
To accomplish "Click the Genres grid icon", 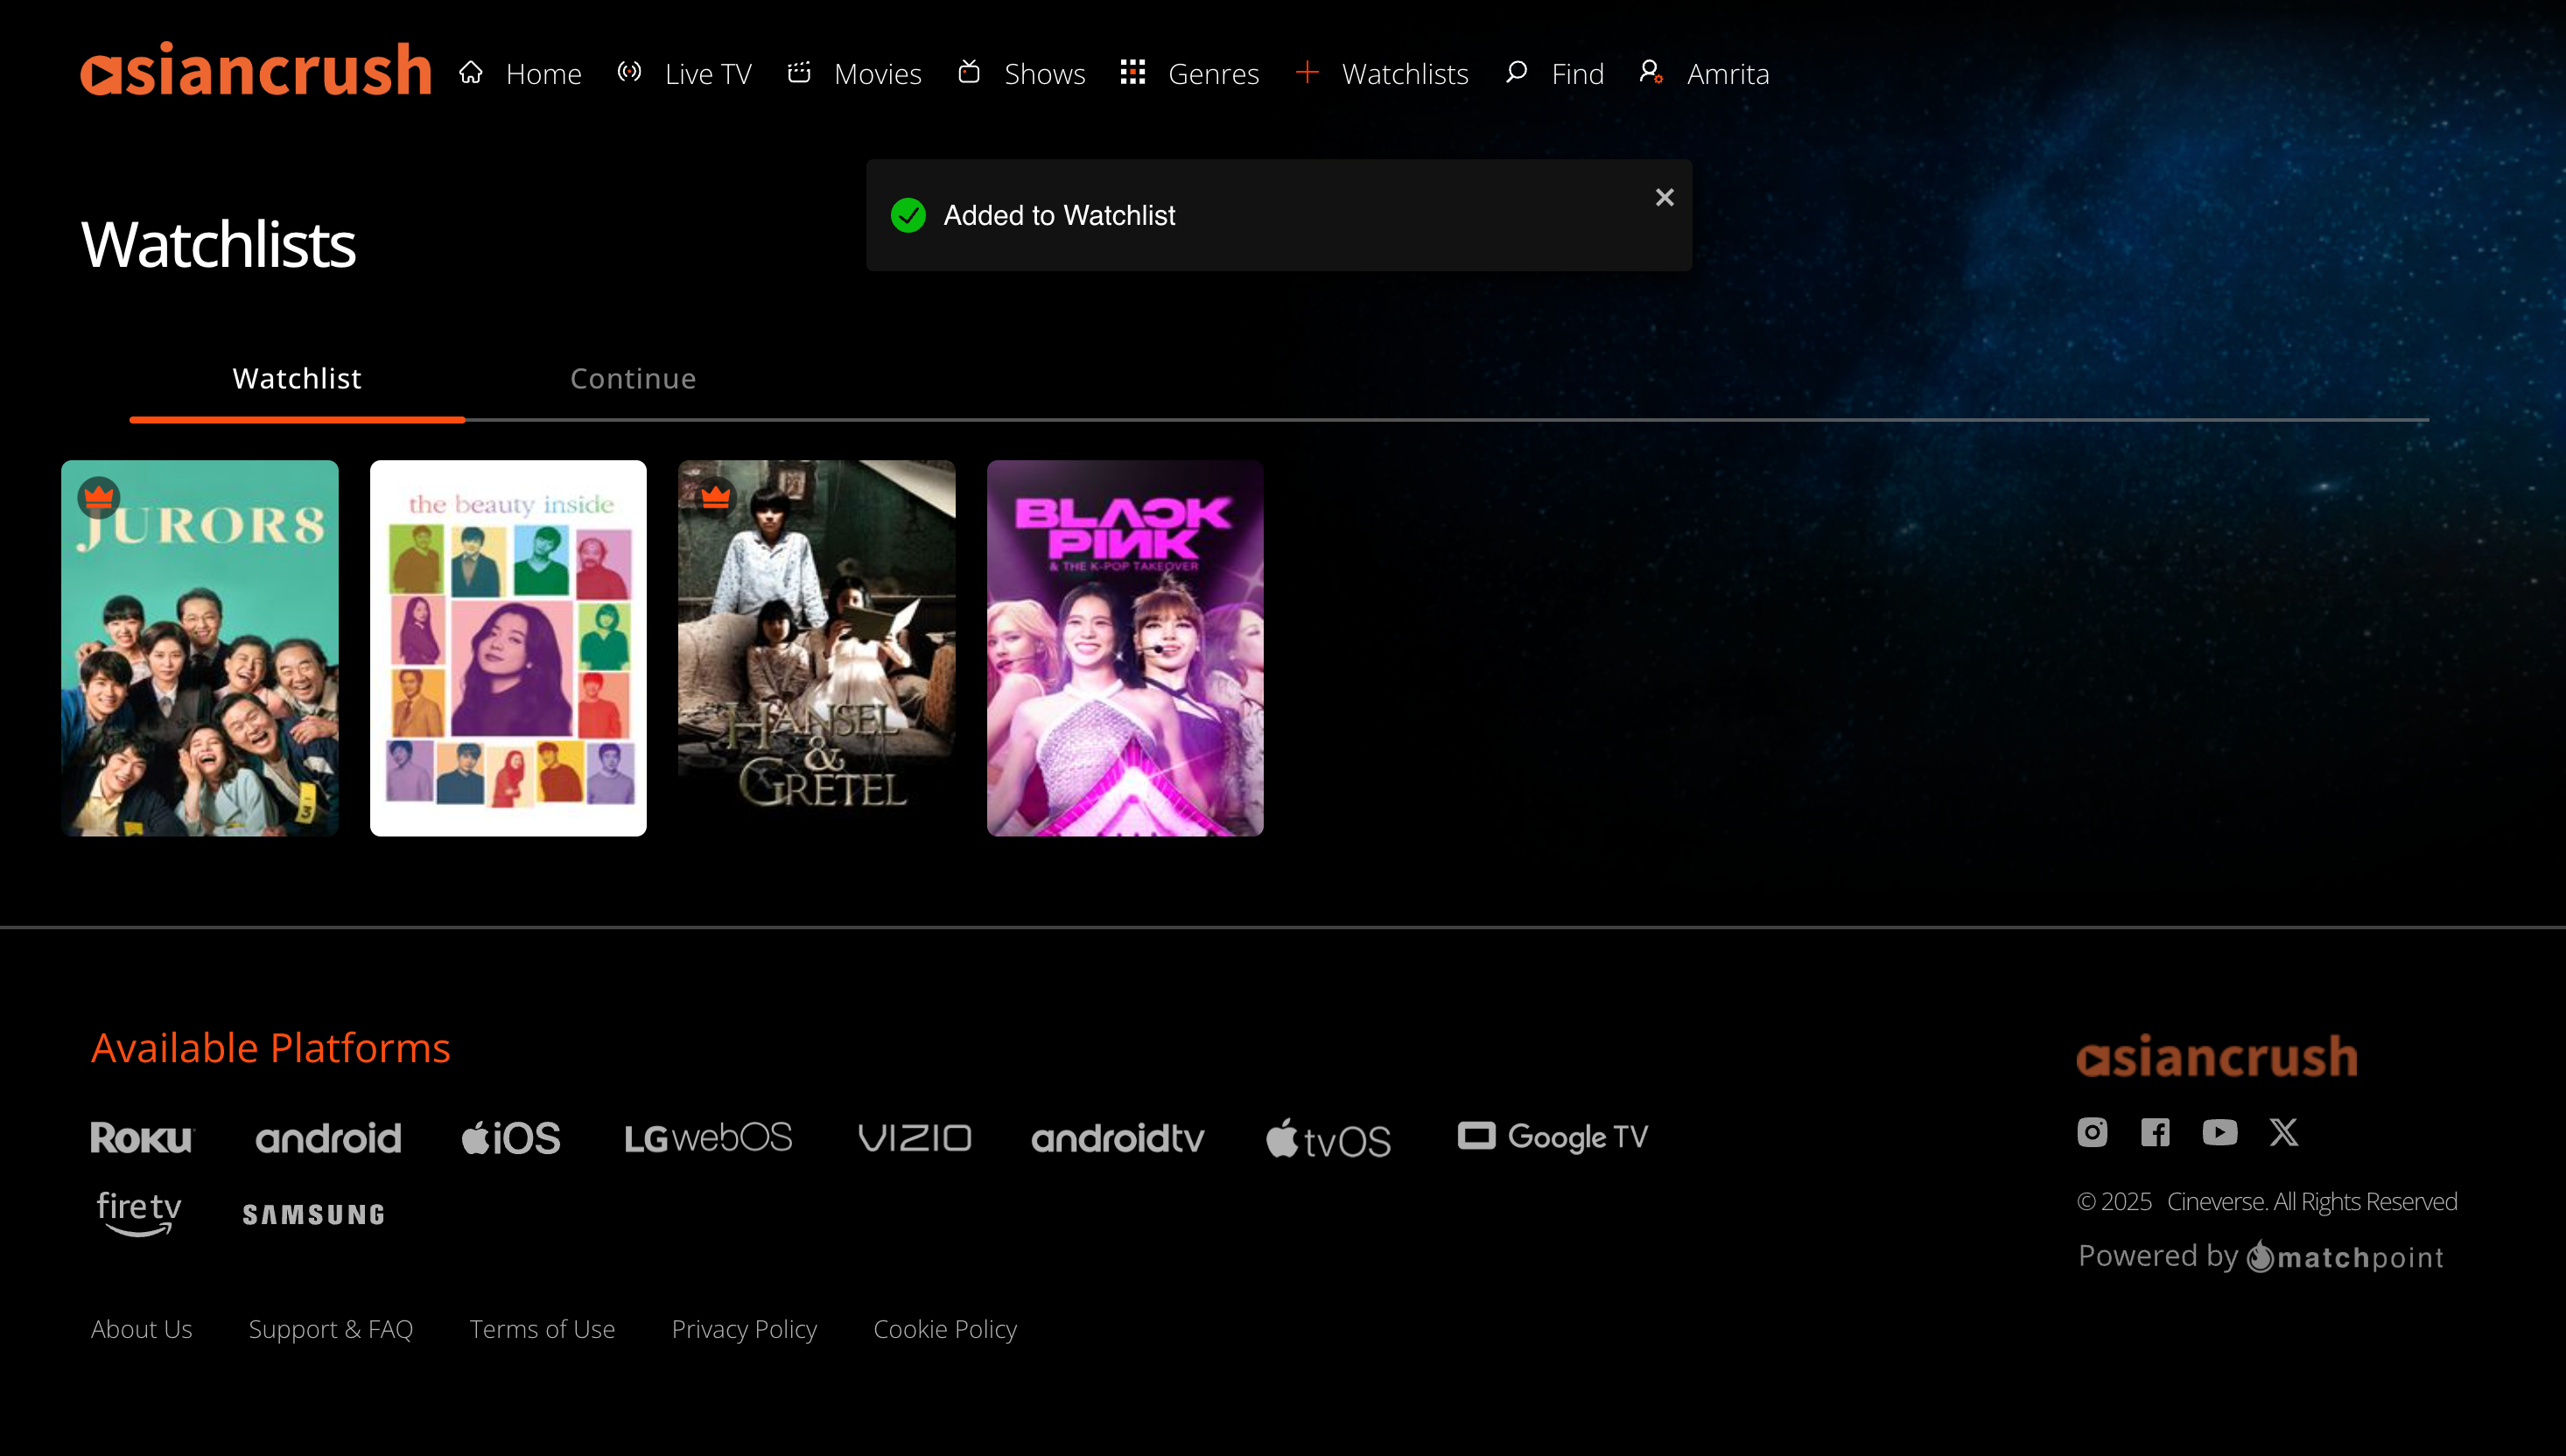I will tap(1132, 72).
